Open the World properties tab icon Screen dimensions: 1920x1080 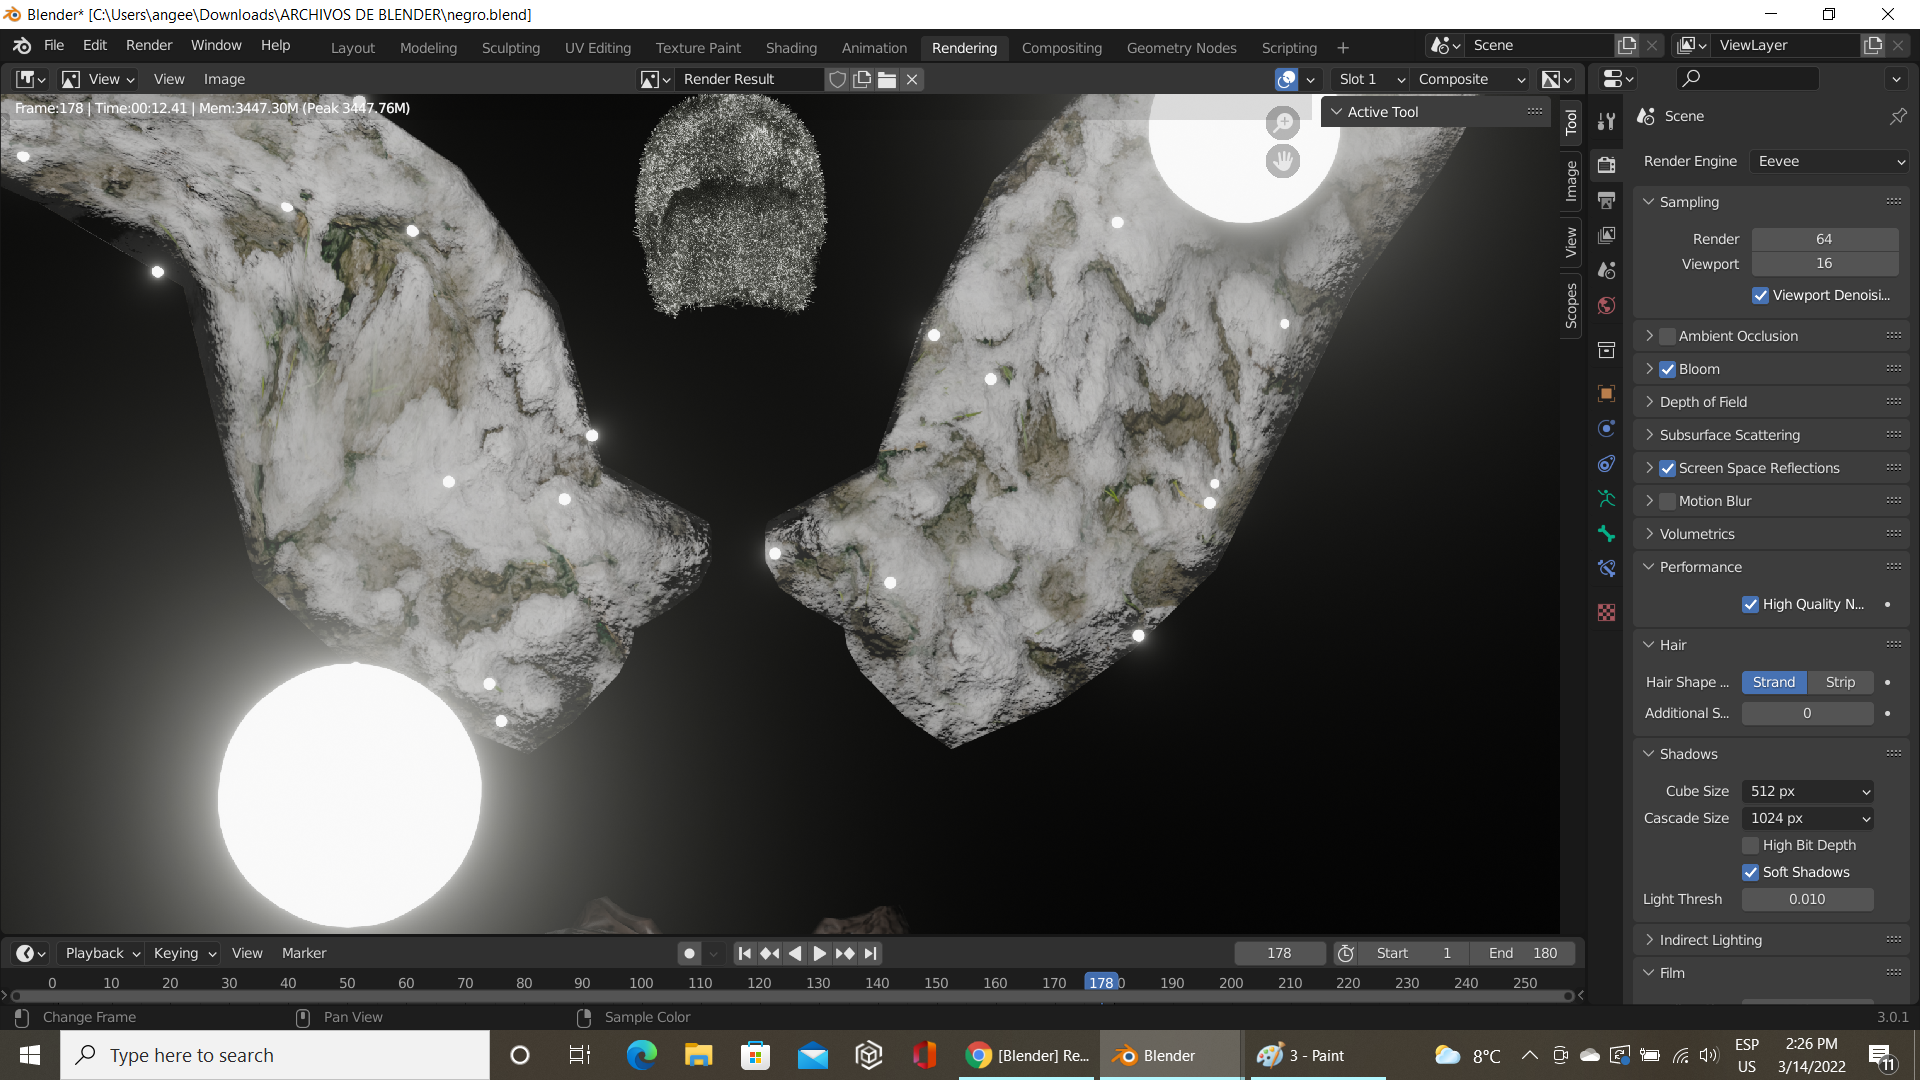[1606, 305]
